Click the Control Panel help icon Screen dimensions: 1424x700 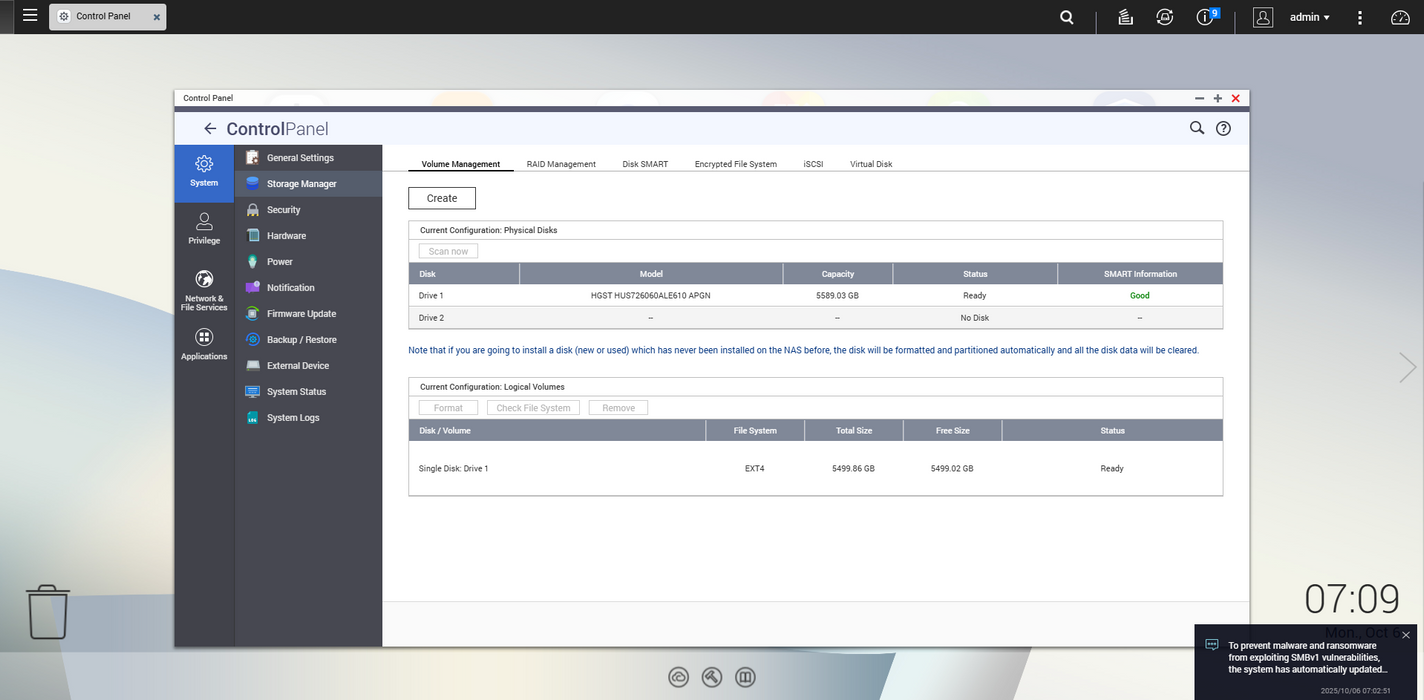pos(1223,128)
